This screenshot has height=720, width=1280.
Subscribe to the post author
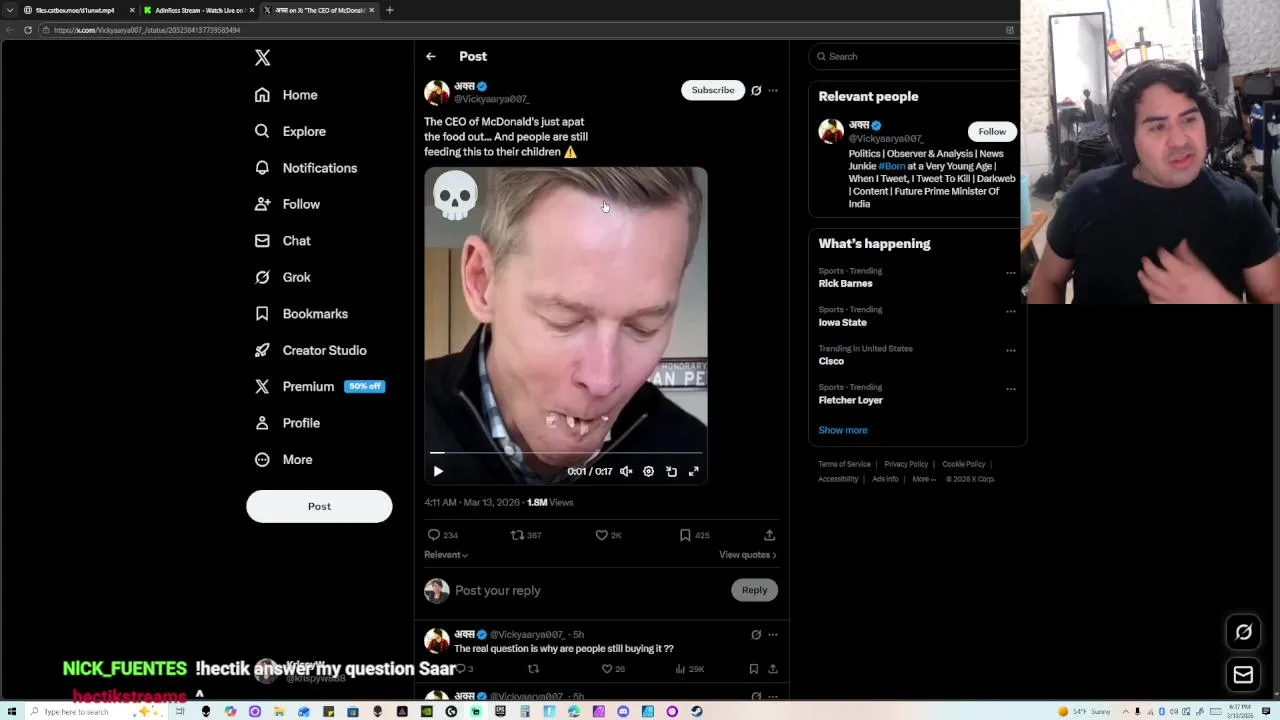point(713,90)
